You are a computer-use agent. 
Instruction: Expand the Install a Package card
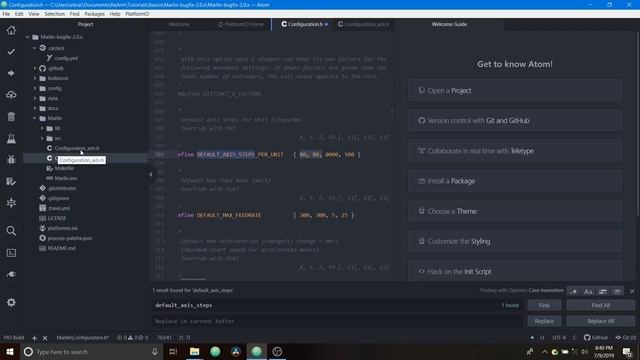[x=515, y=181]
